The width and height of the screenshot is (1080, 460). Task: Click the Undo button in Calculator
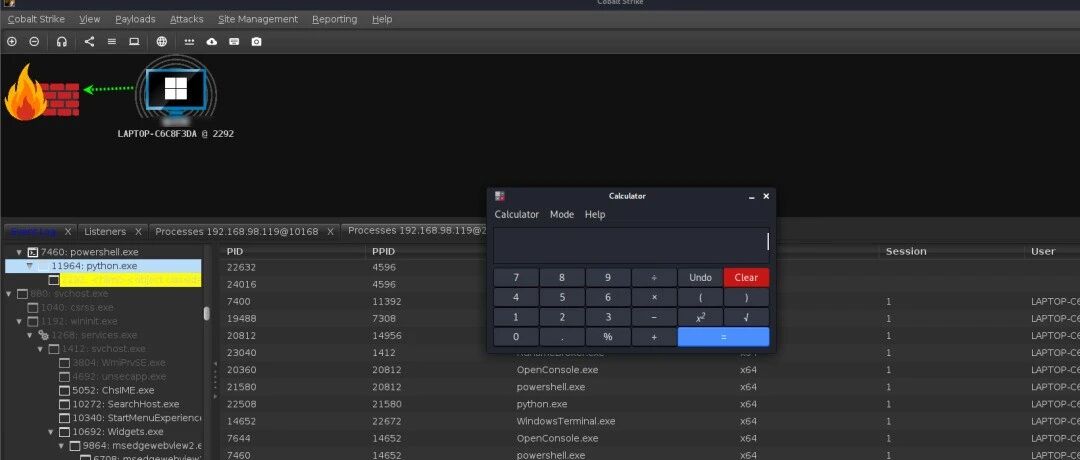click(700, 278)
